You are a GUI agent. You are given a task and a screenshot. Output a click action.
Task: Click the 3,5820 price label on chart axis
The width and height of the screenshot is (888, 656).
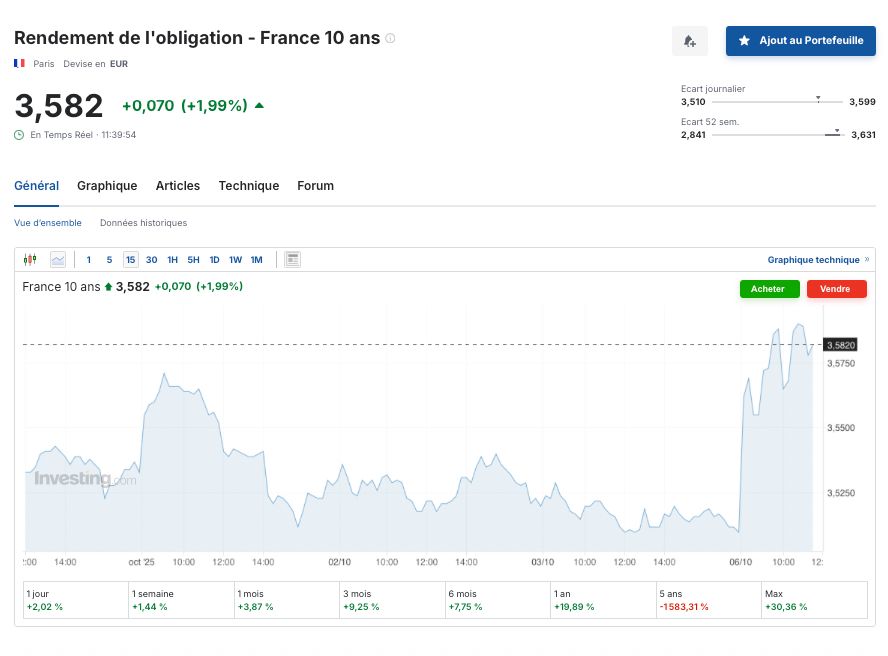click(840, 345)
